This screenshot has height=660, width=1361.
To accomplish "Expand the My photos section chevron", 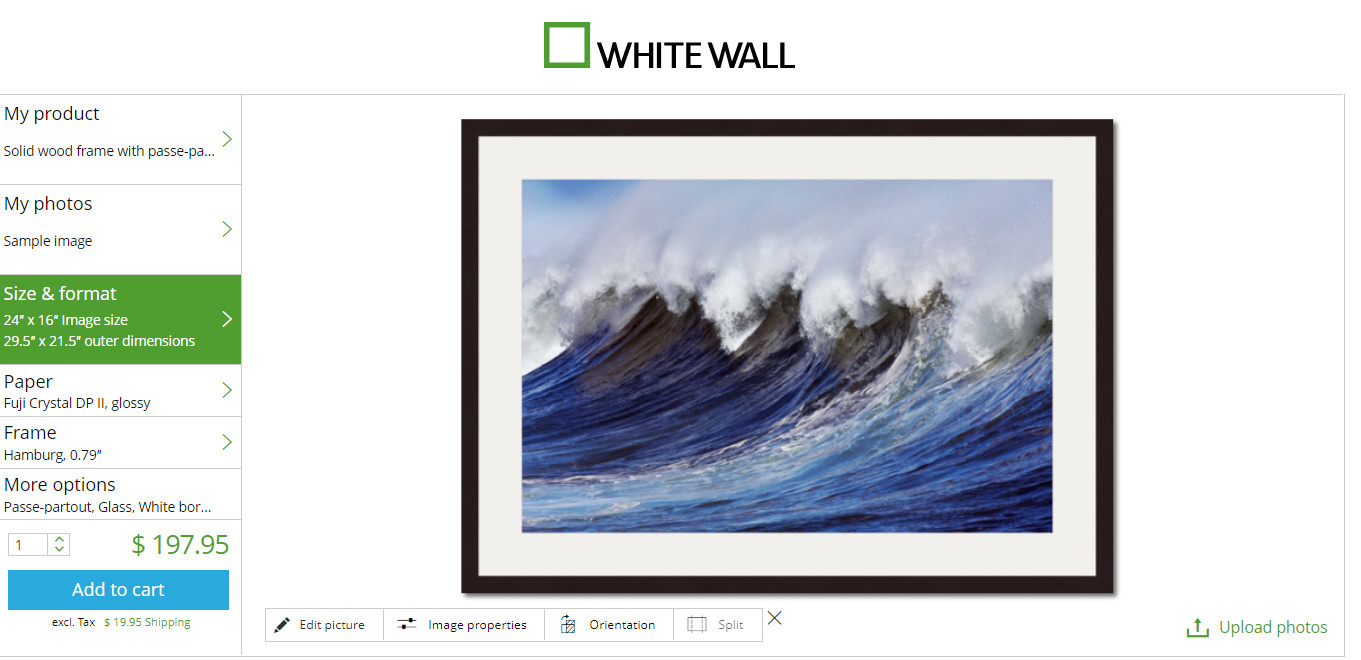I will tap(227, 229).
